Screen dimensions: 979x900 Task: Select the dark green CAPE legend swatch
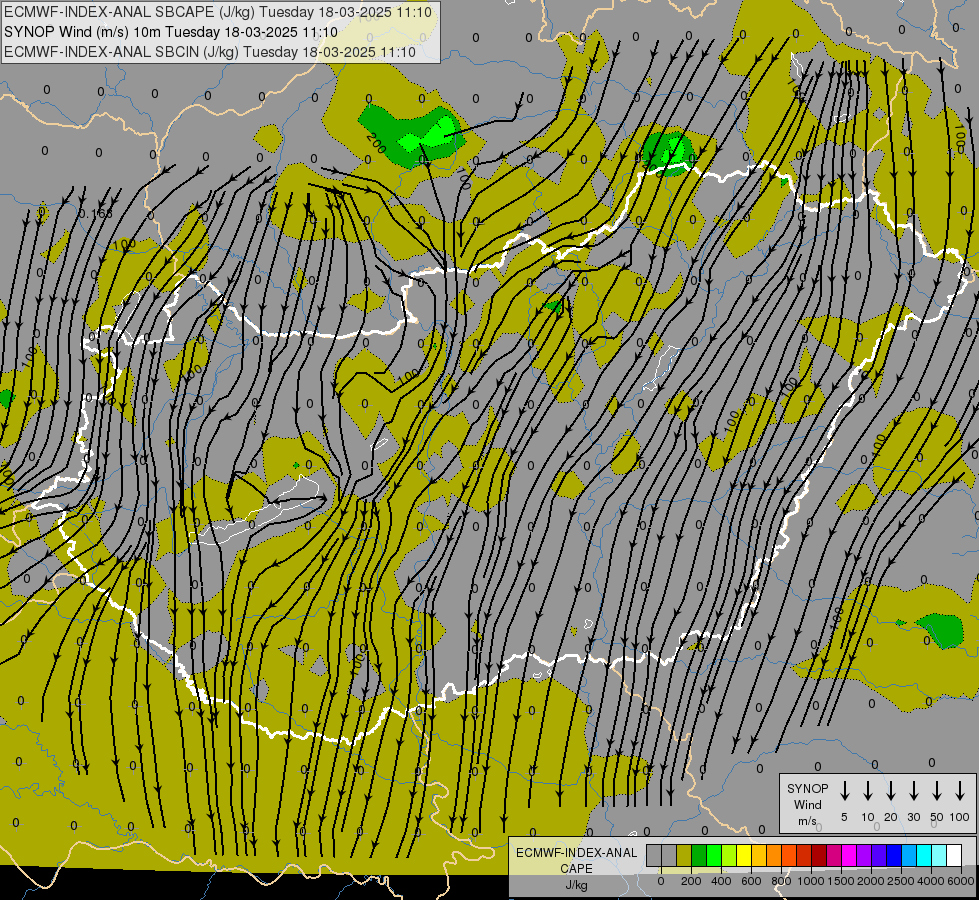coord(699,856)
